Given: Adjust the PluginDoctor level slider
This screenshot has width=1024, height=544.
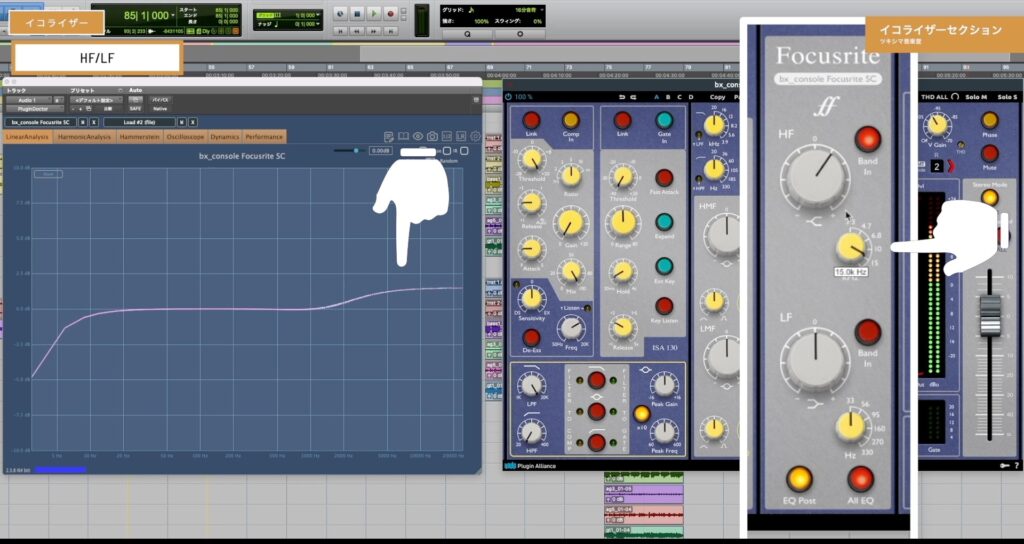Looking at the screenshot, I should click(x=356, y=151).
